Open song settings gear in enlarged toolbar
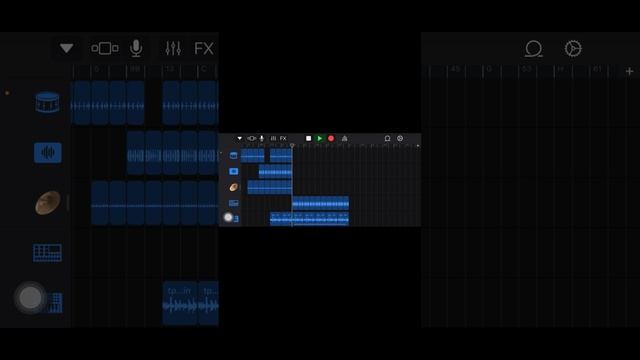Image resolution: width=640 pixels, height=360 pixels. pyautogui.click(x=573, y=49)
